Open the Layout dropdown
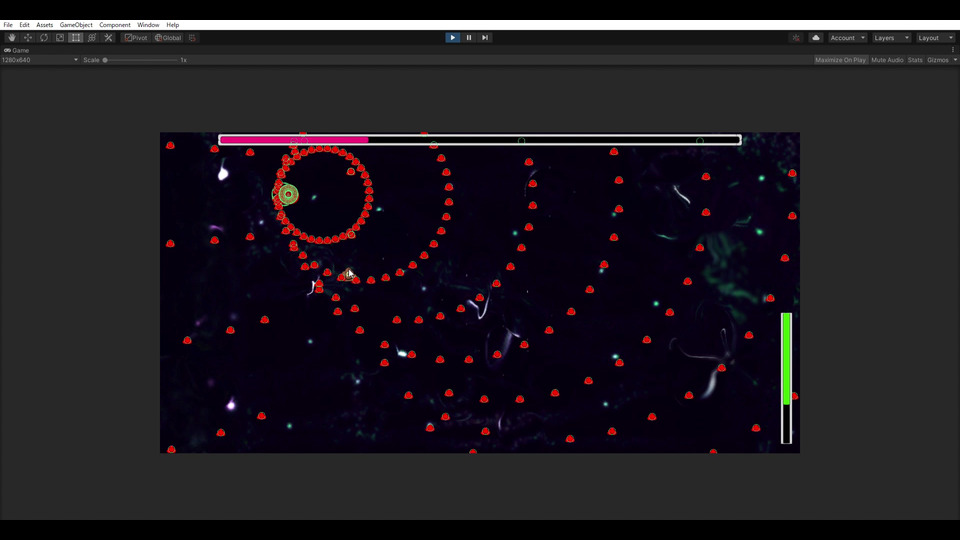Image resolution: width=960 pixels, height=540 pixels. pyautogui.click(x=935, y=38)
